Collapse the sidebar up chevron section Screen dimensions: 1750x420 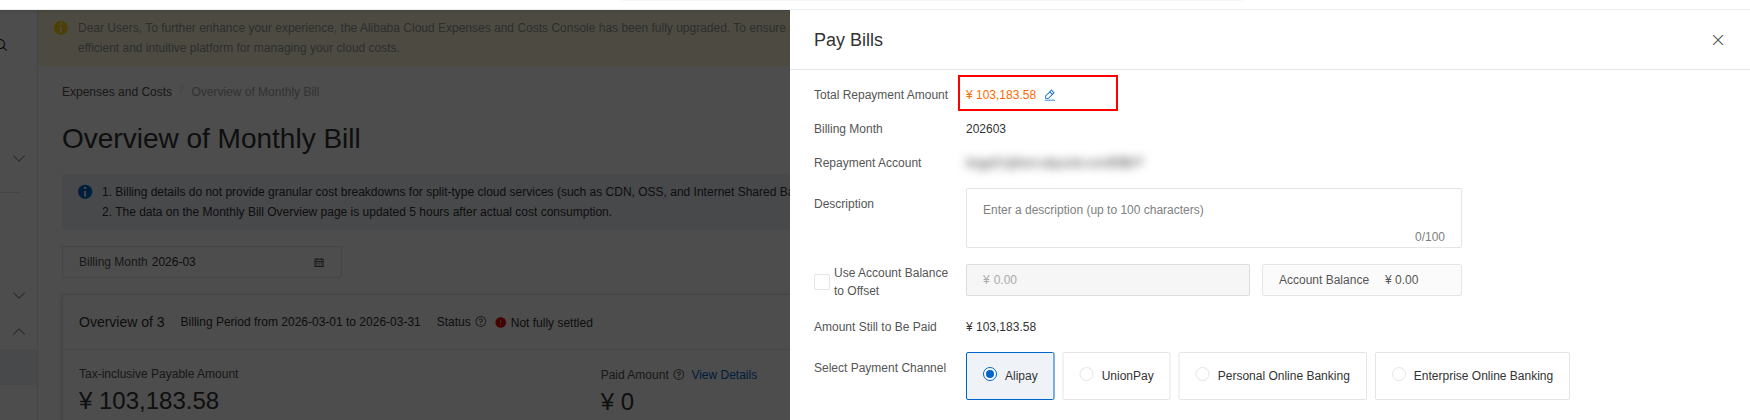pos(19,331)
